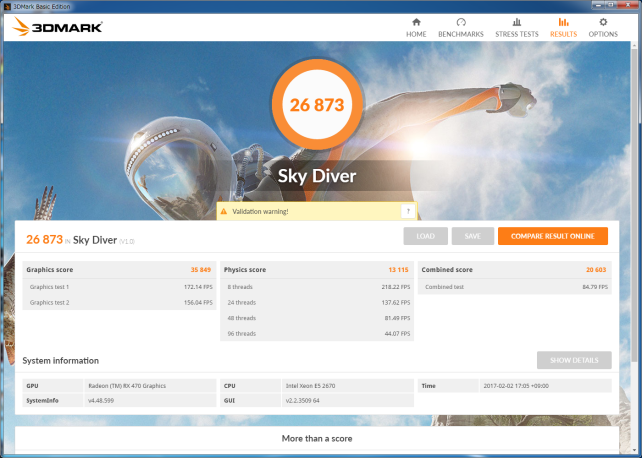Click the 24 threads row label
This screenshot has width=642, height=458.
coord(242,302)
